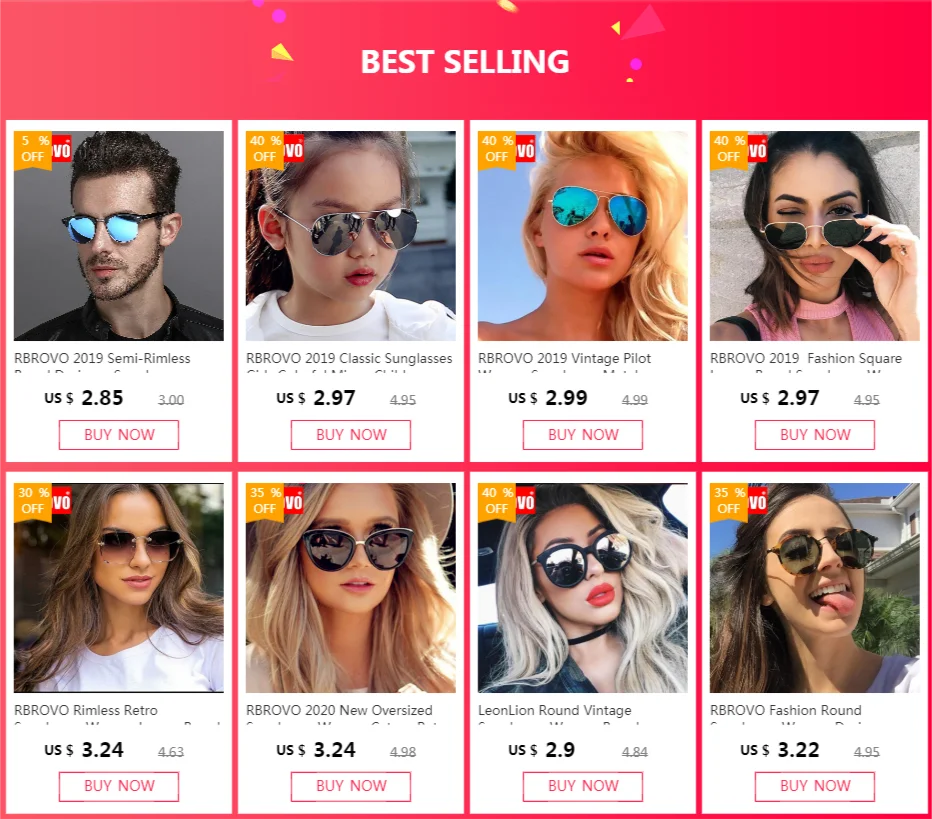Buy the LeonLion Round Vintage at 2.9
Screen dimensions: 932x819
[x=582, y=786]
